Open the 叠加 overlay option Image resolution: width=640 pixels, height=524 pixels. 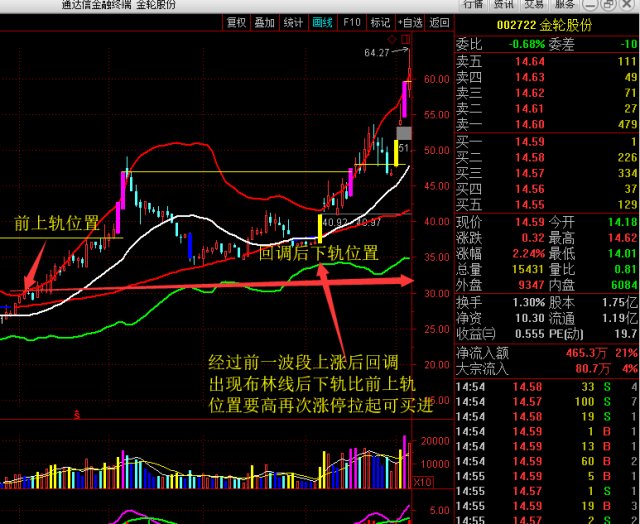[264, 21]
